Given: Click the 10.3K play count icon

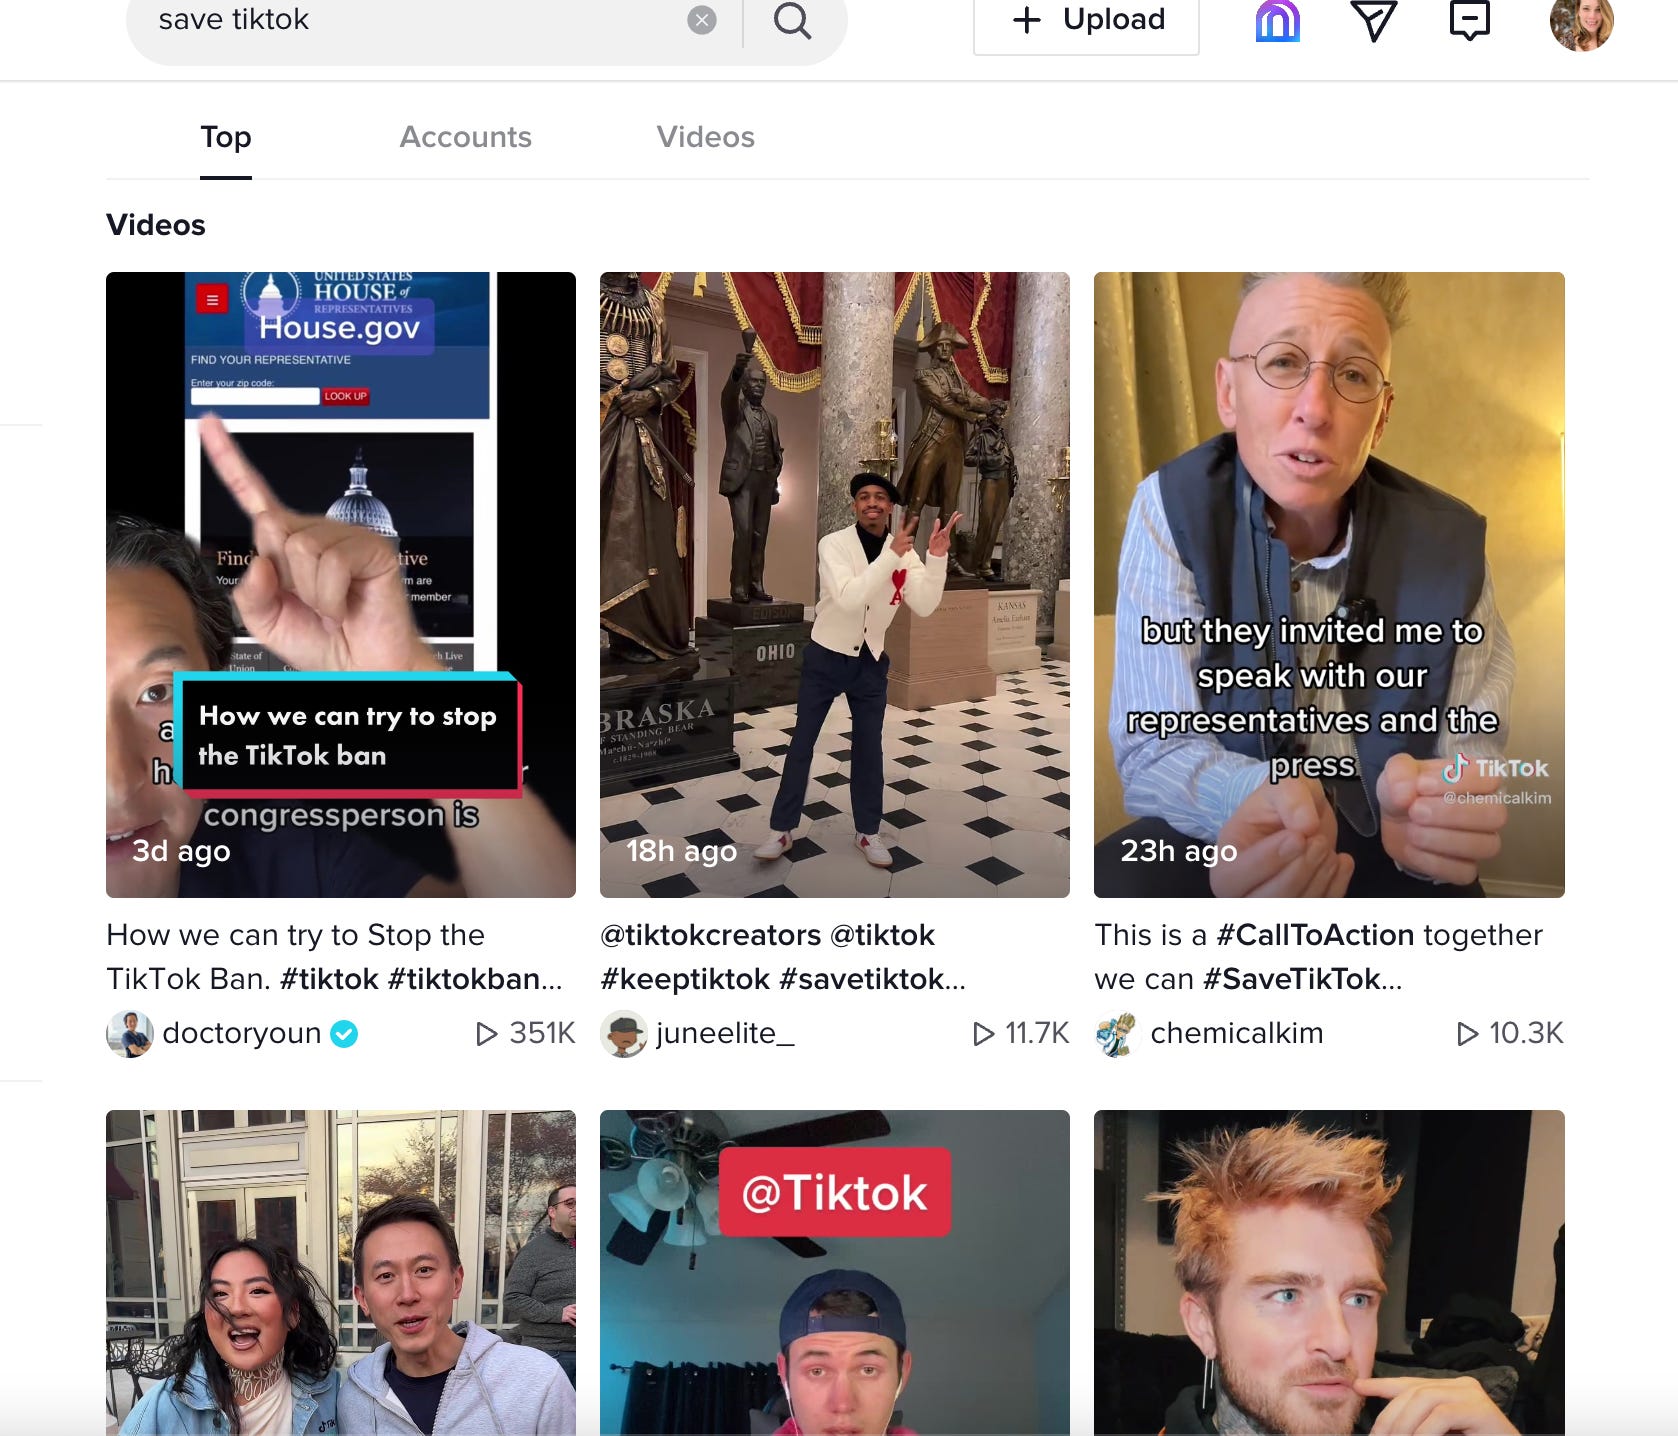Looking at the screenshot, I should point(1468,1034).
